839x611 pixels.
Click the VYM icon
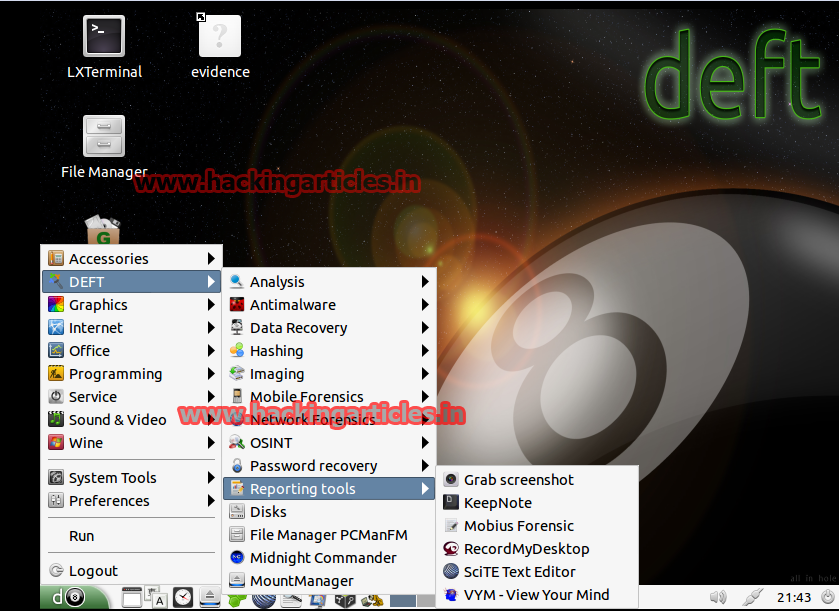point(451,594)
